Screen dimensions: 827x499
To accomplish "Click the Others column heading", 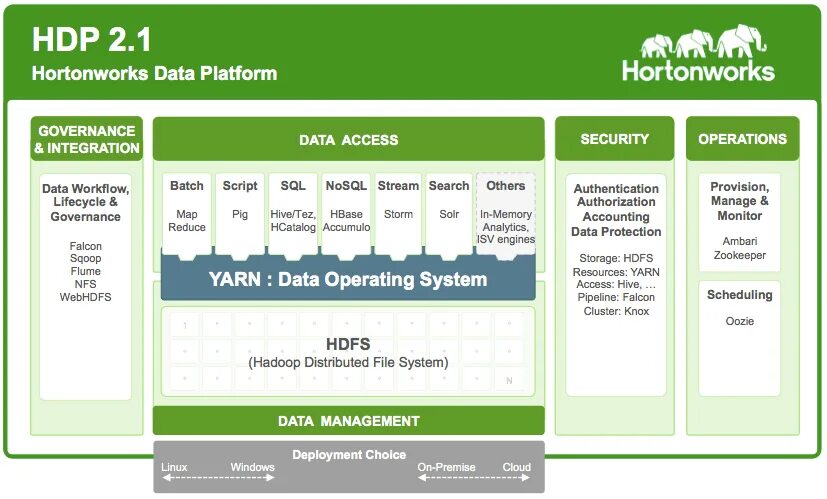I will point(506,186).
